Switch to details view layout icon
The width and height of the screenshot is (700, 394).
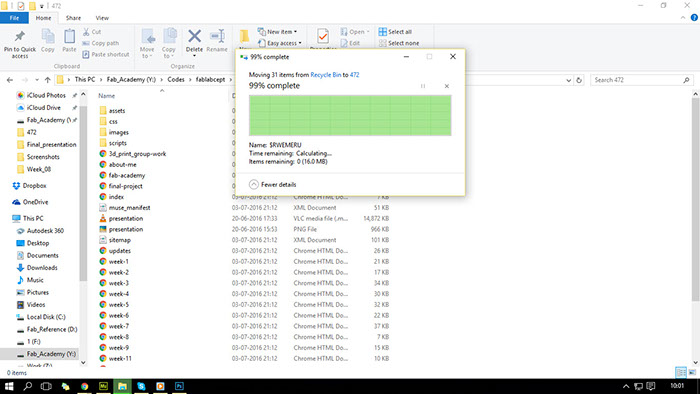pos(681,372)
